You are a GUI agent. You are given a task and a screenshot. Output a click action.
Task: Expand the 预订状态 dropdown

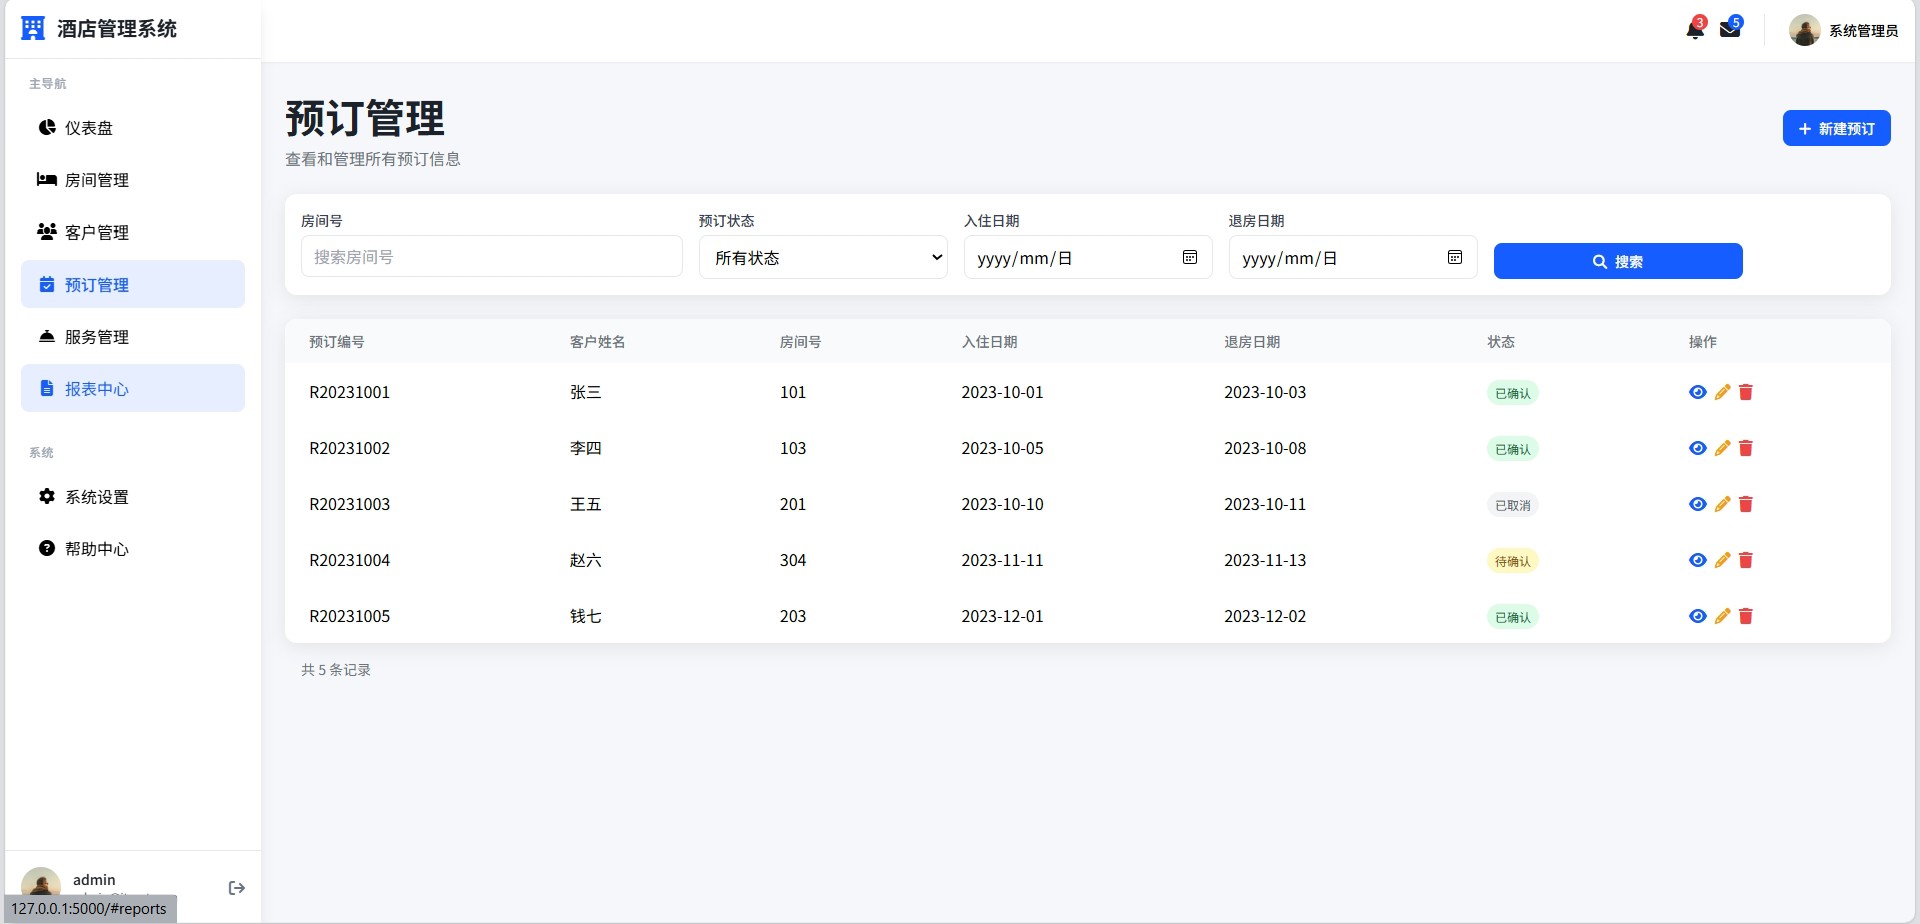(823, 257)
